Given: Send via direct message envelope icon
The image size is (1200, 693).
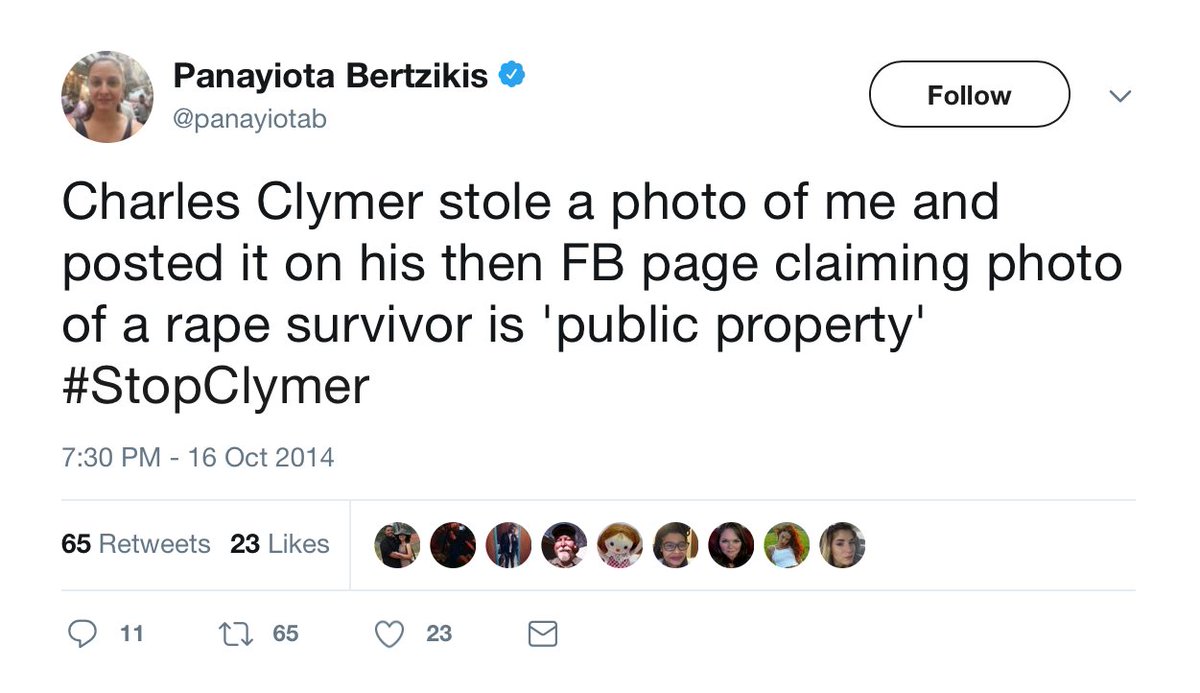Looking at the screenshot, I should click(x=542, y=634).
